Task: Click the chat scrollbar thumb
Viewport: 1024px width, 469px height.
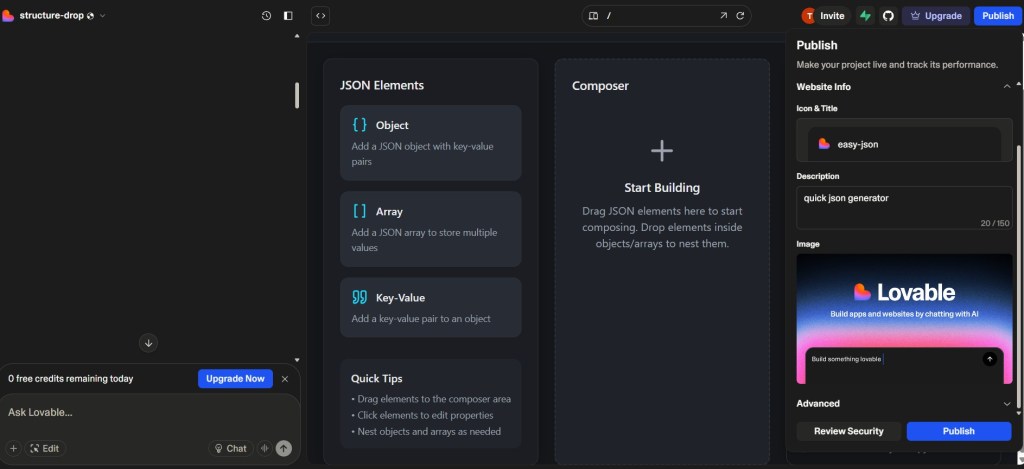Action: (x=297, y=95)
